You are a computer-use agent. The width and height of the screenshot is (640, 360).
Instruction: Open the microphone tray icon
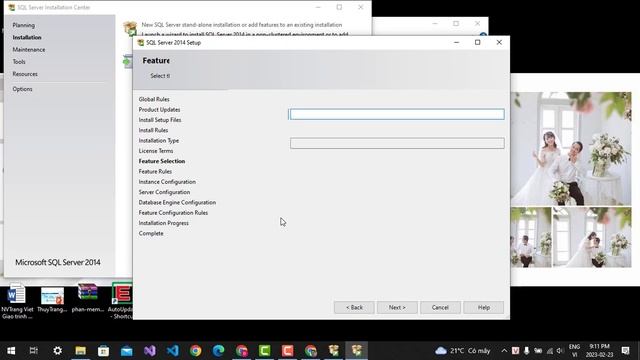click(527, 351)
